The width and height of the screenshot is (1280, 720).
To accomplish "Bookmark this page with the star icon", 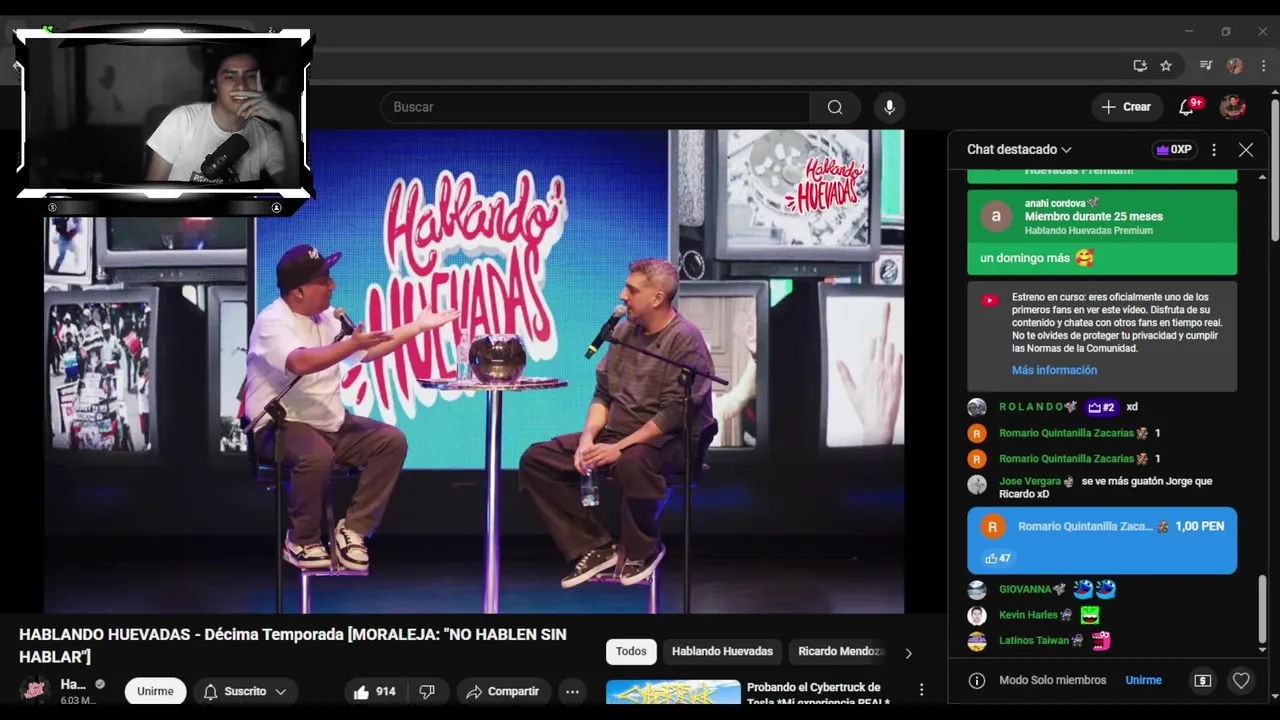I will 1166,66.
